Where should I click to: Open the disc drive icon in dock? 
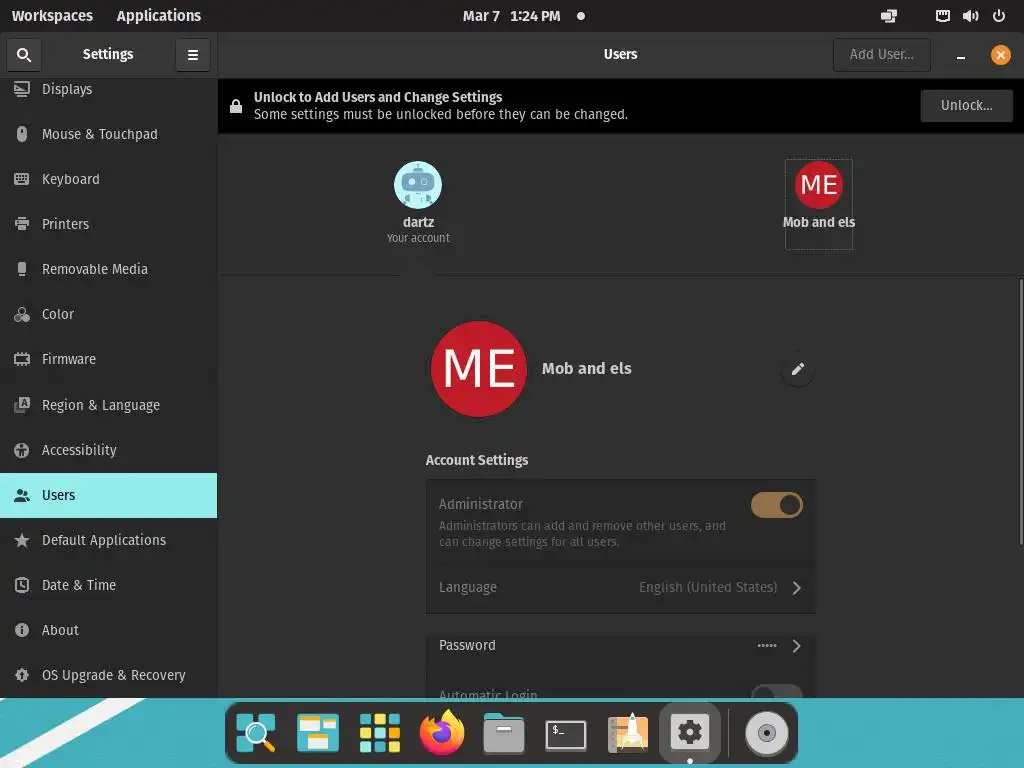point(767,733)
